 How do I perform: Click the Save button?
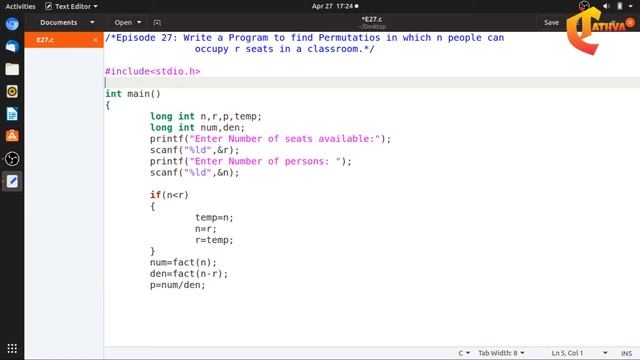coord(551,22)
